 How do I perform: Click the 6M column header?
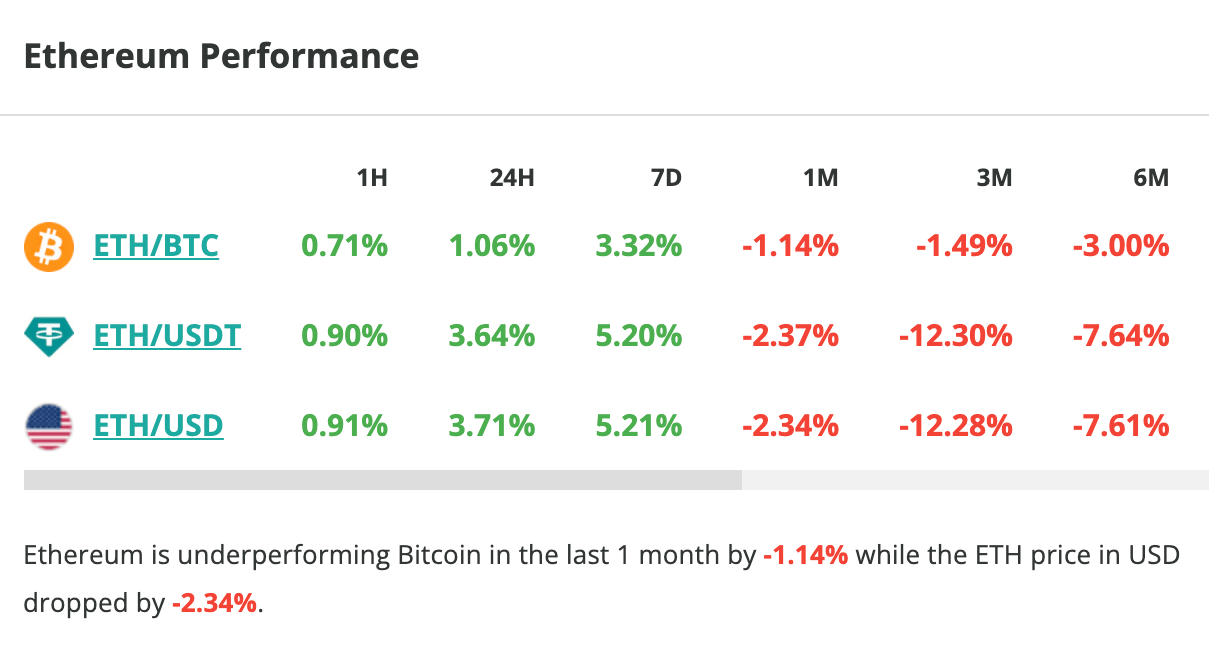[x=1151, y=179]
